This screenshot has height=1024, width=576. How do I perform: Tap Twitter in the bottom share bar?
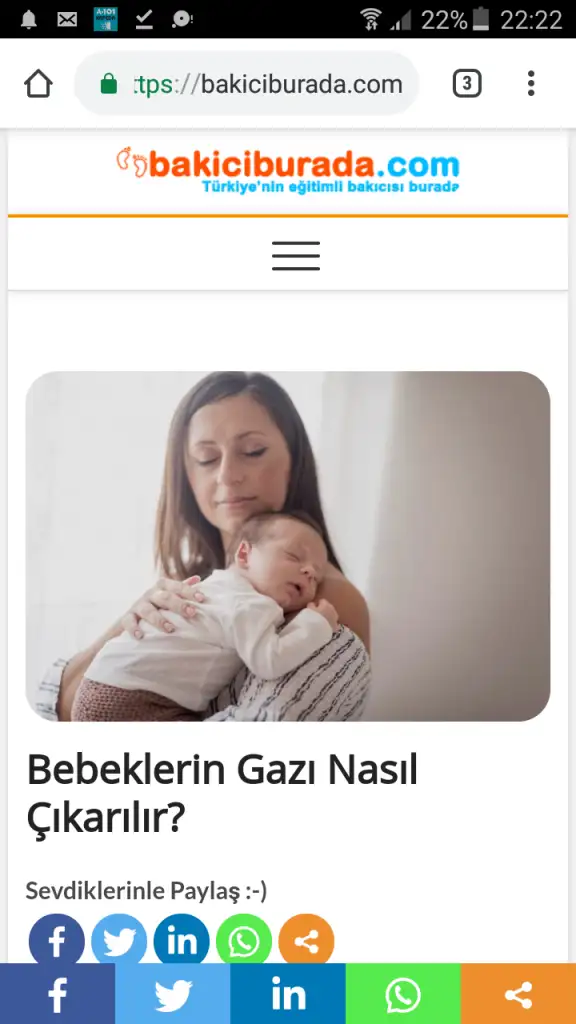click(172, 994)
